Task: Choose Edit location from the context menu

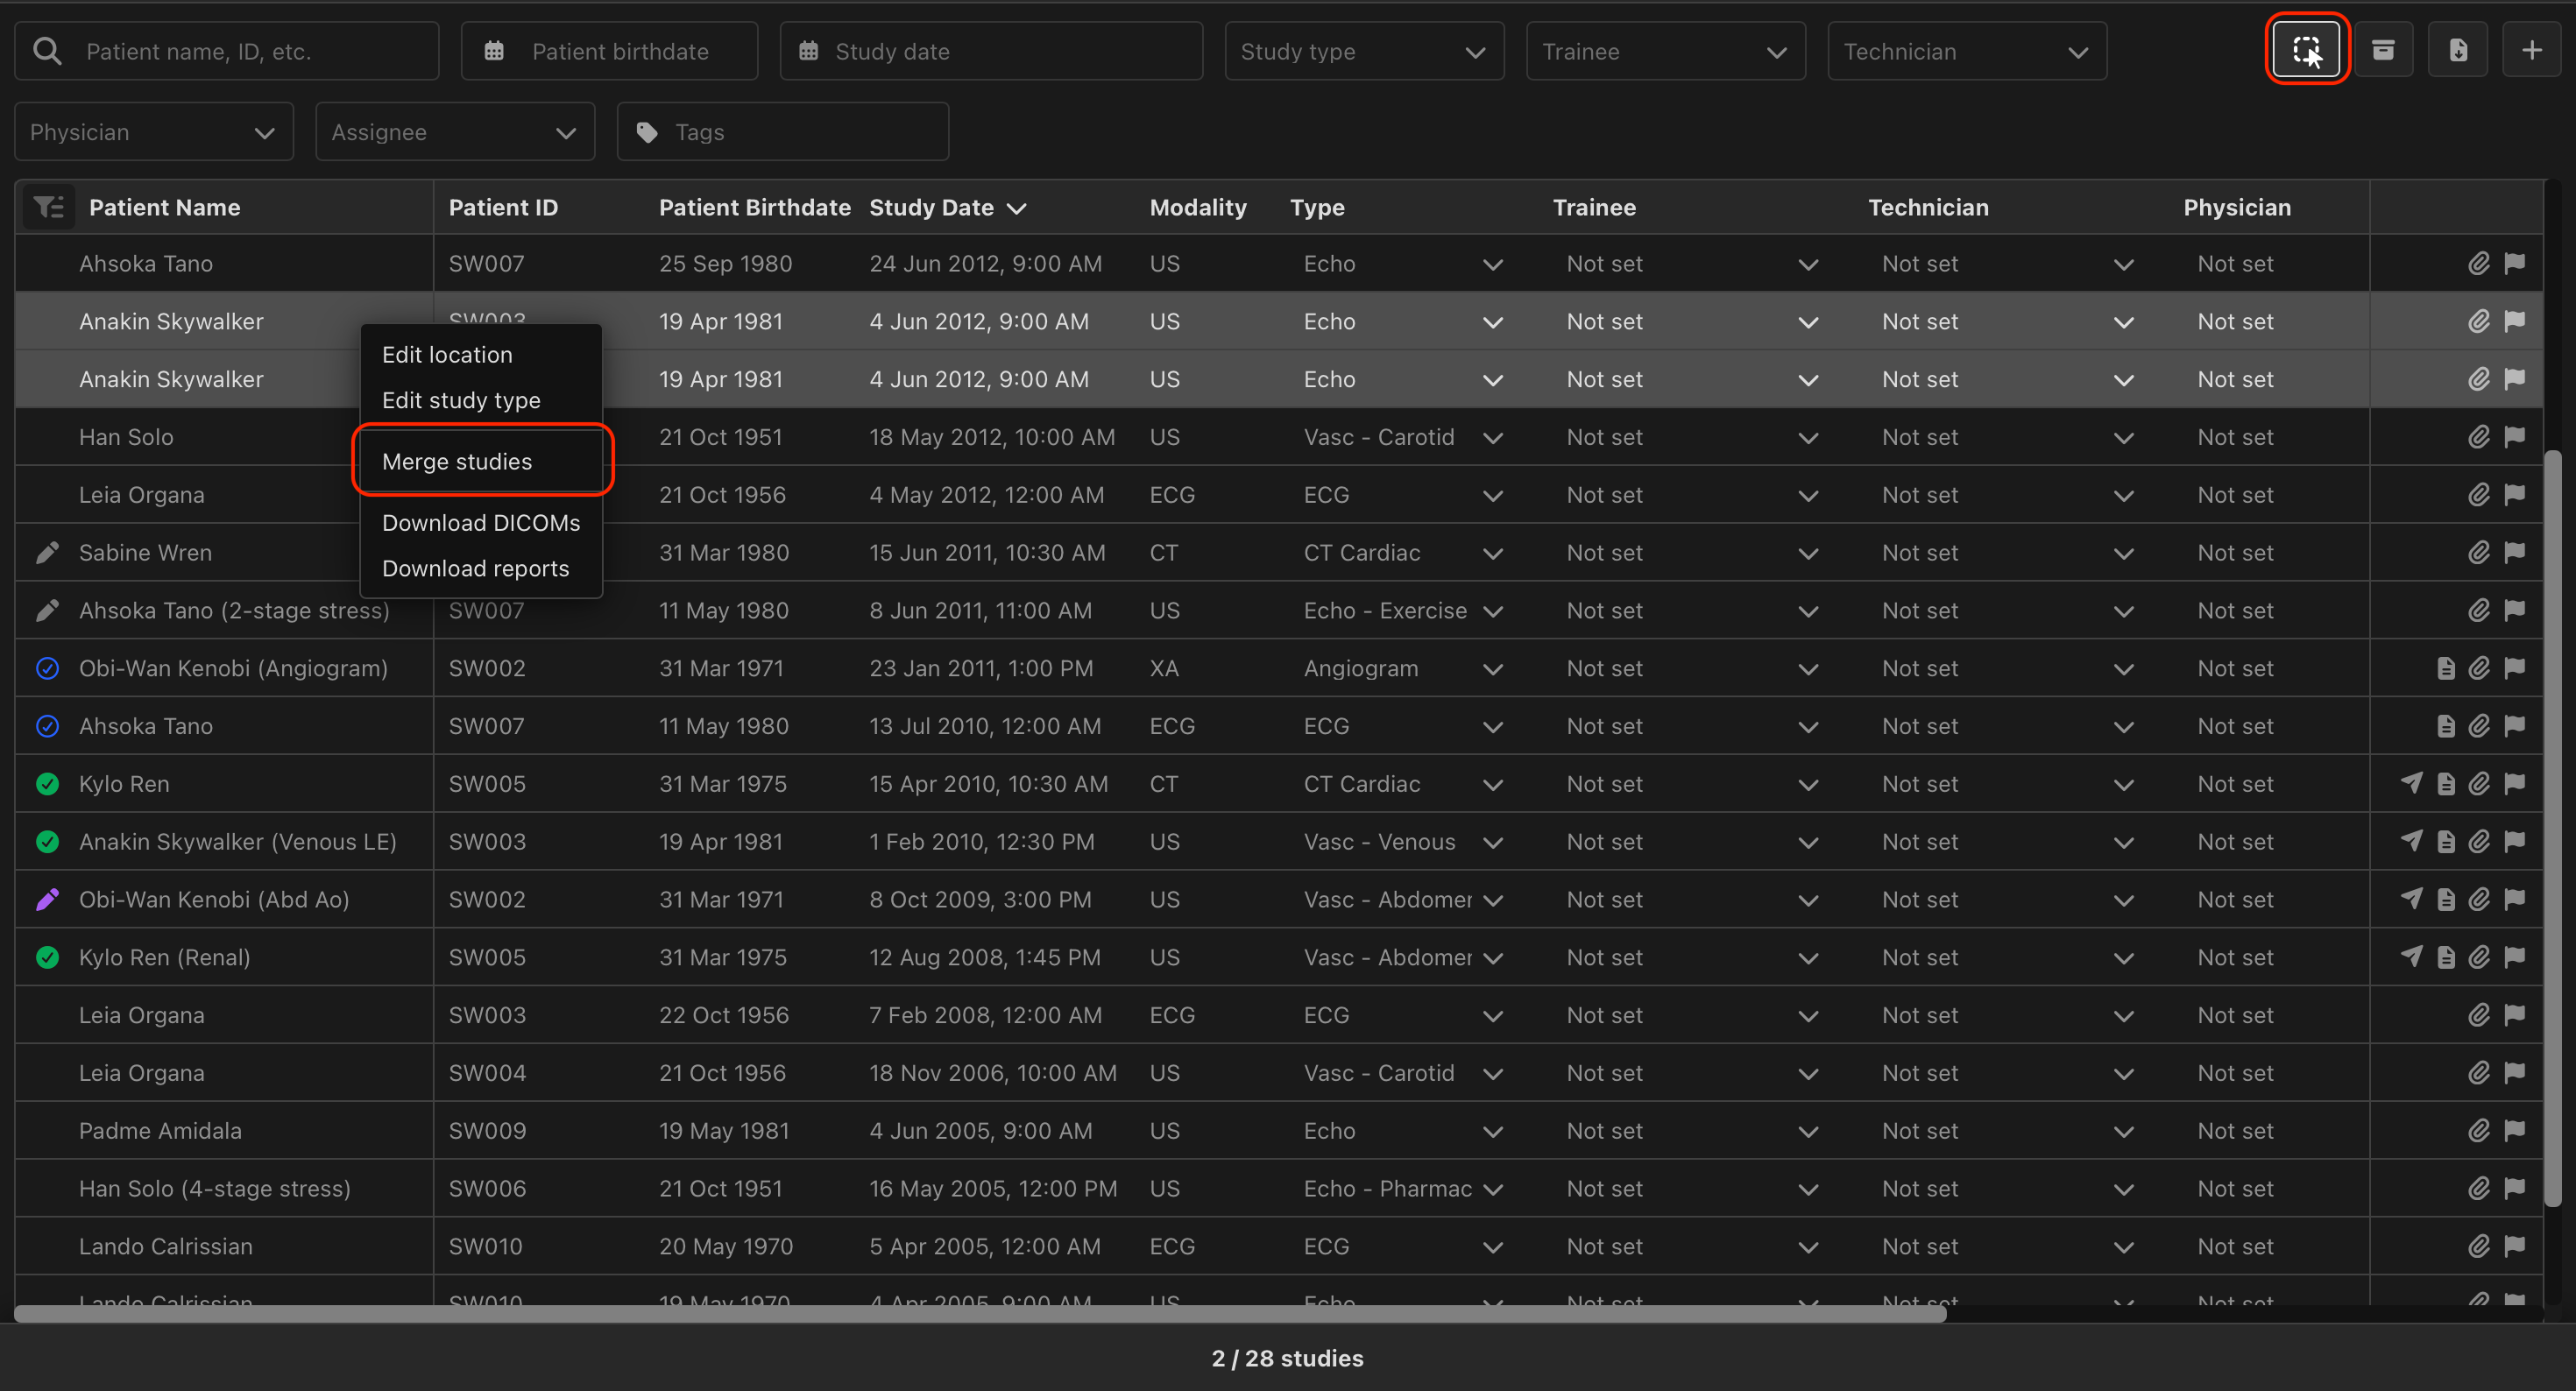Action: pos(447,354)
